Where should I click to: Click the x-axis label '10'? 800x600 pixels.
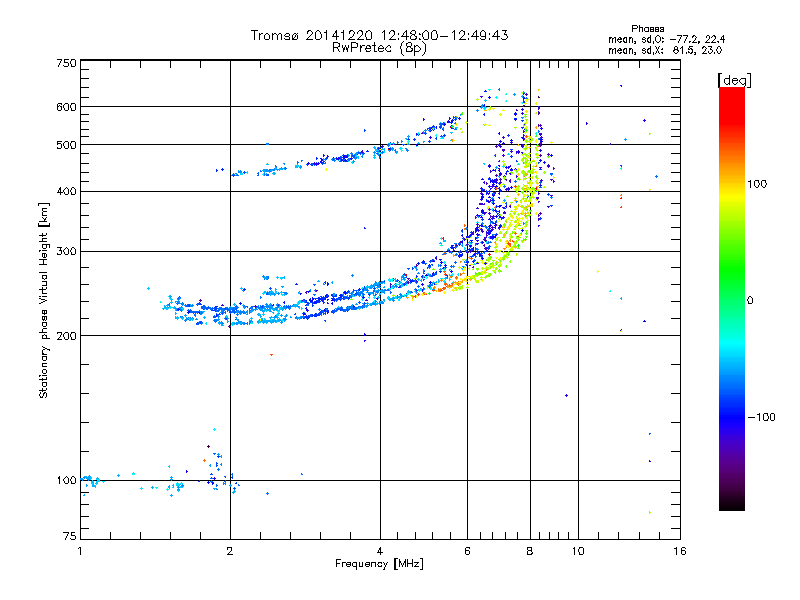[578, 551]
